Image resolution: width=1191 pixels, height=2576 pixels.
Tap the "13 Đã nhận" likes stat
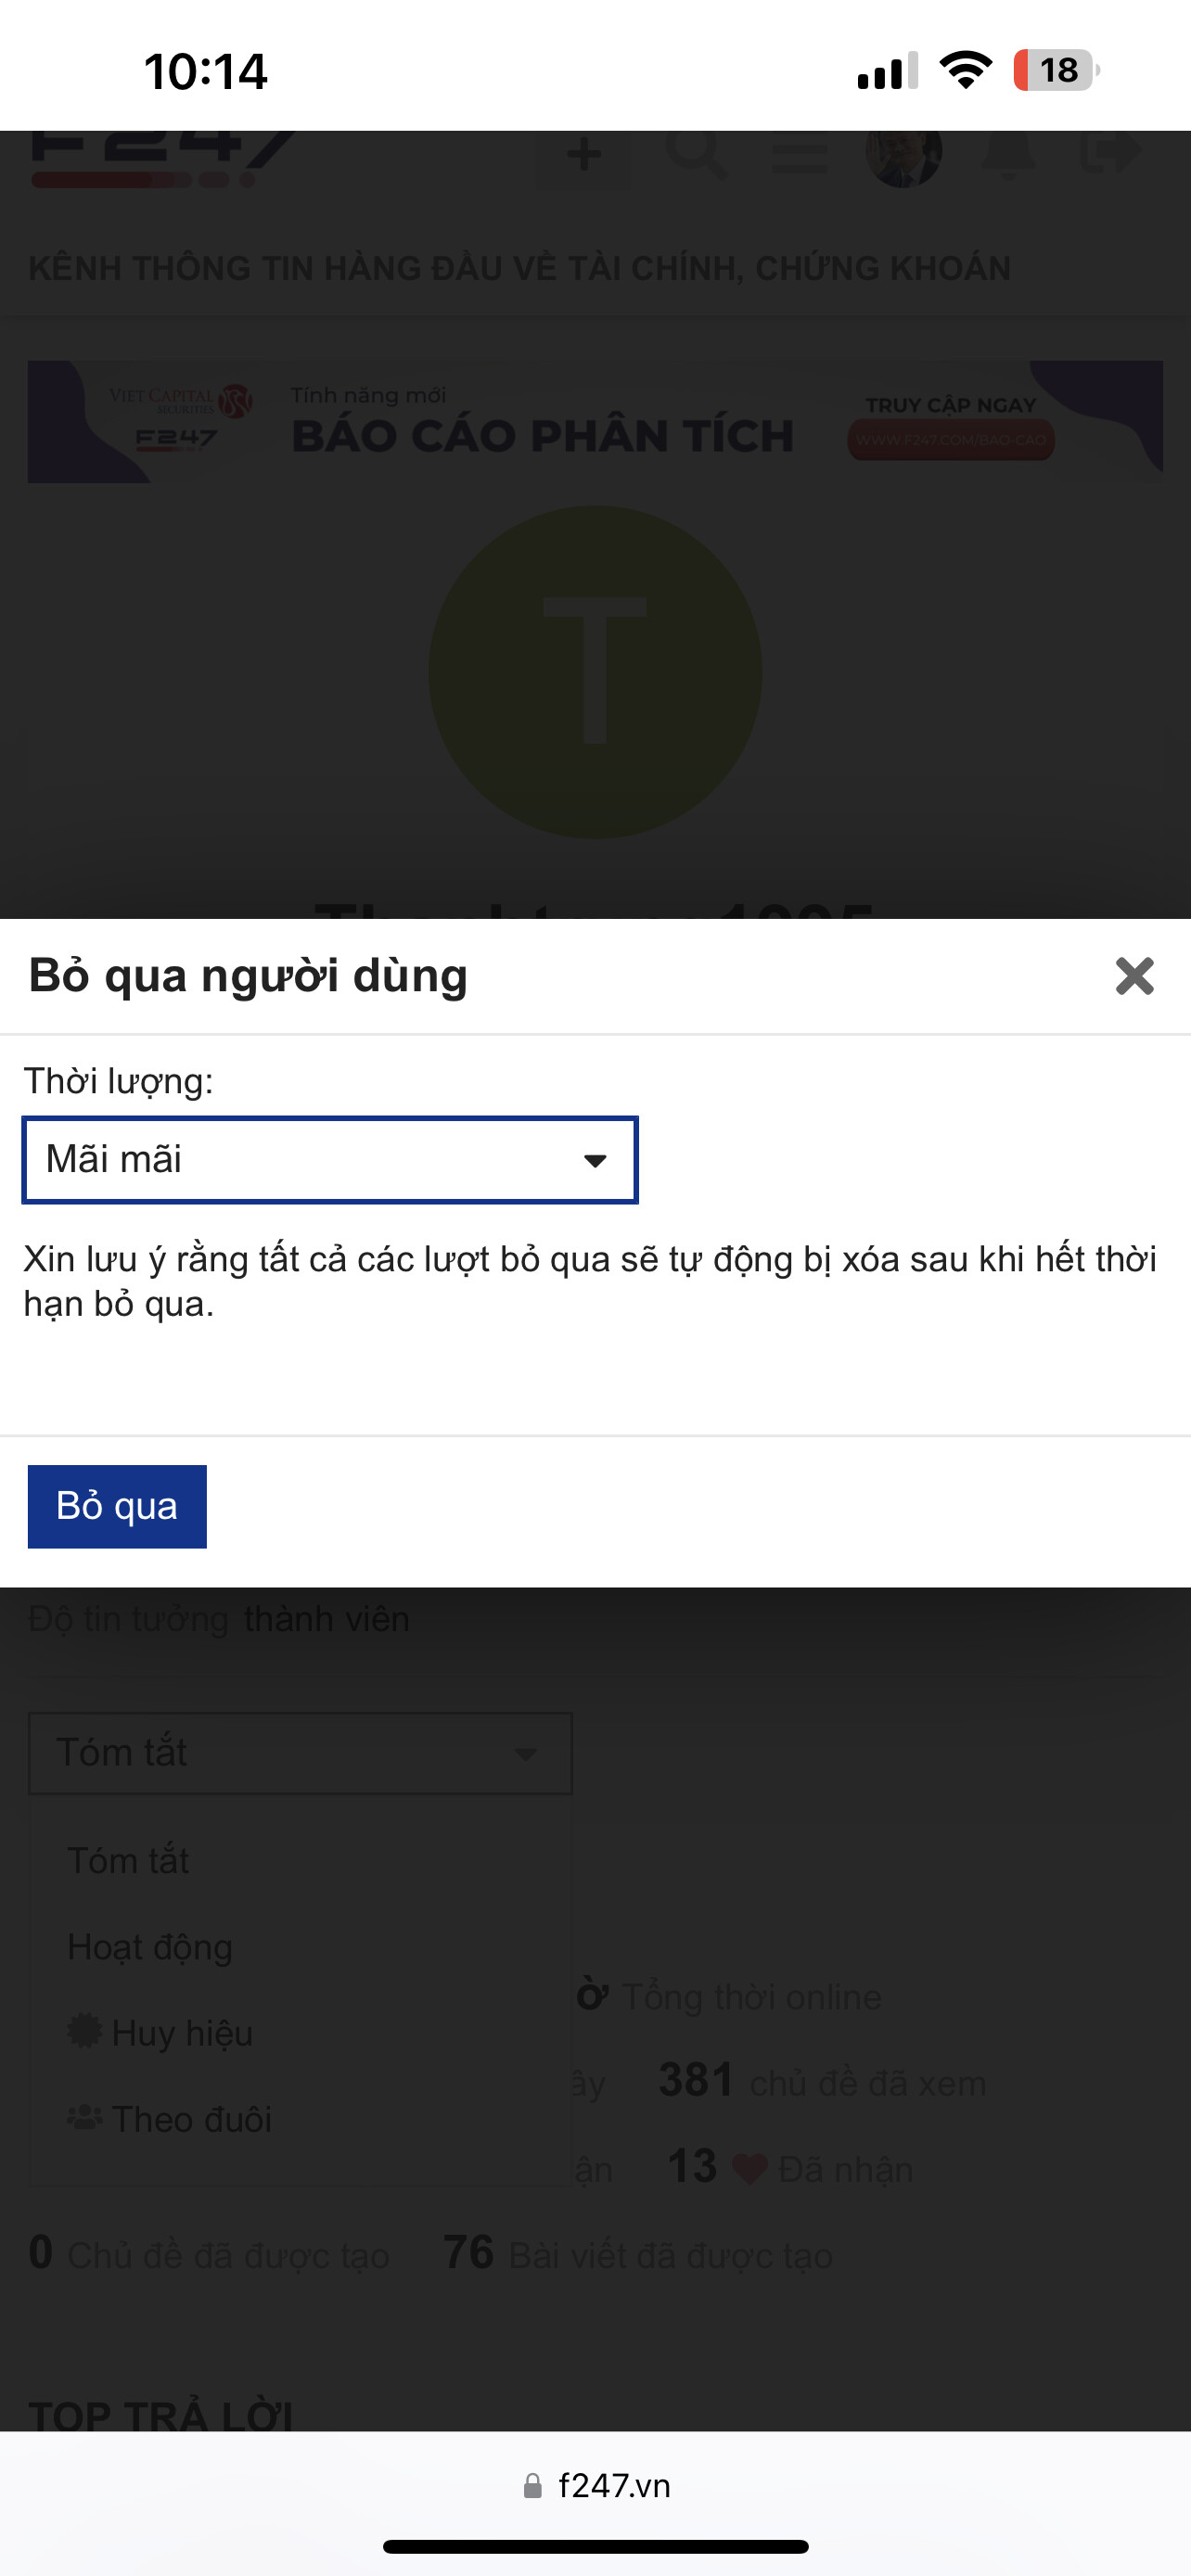[790, 2167]
